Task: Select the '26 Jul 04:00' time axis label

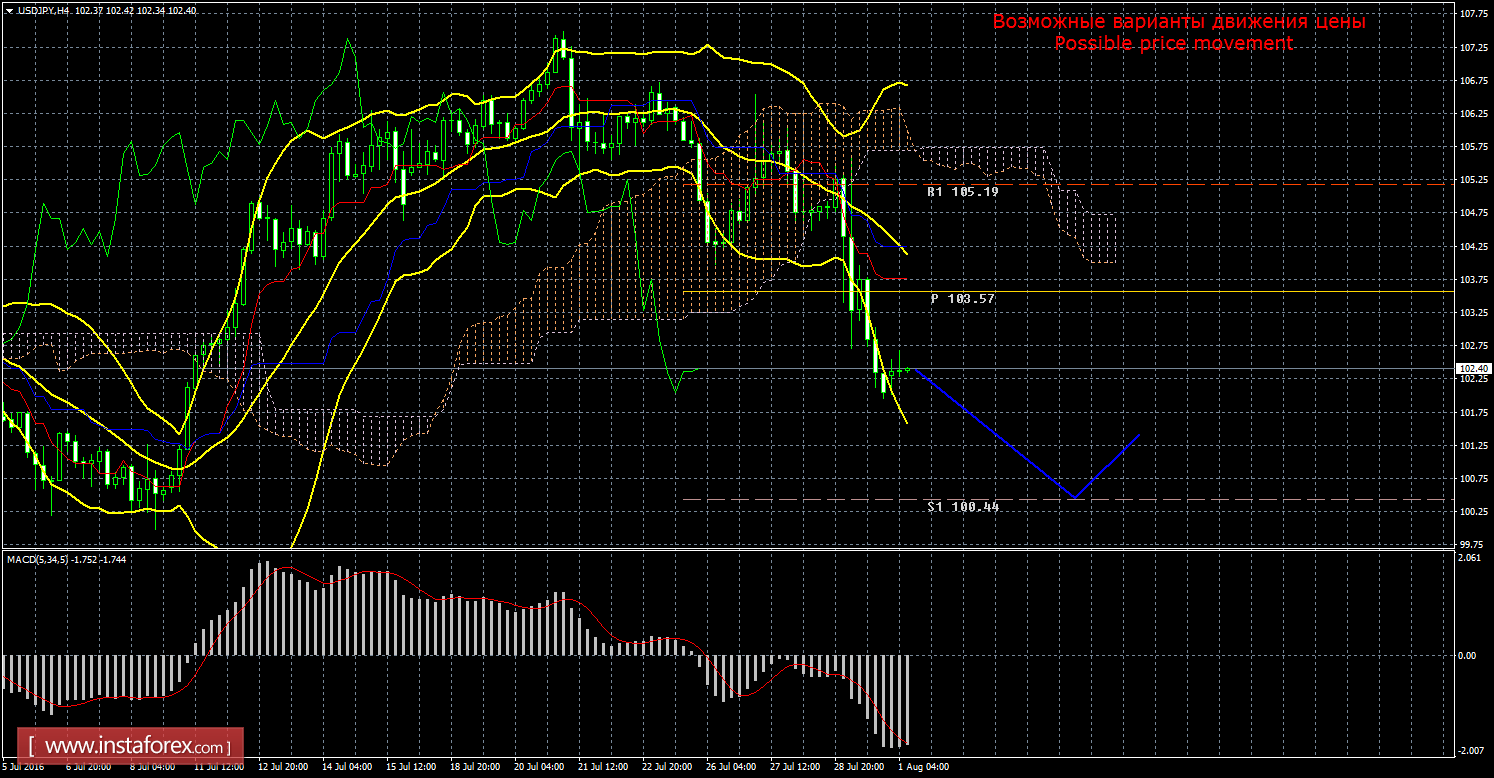Action: click(732, 768)
